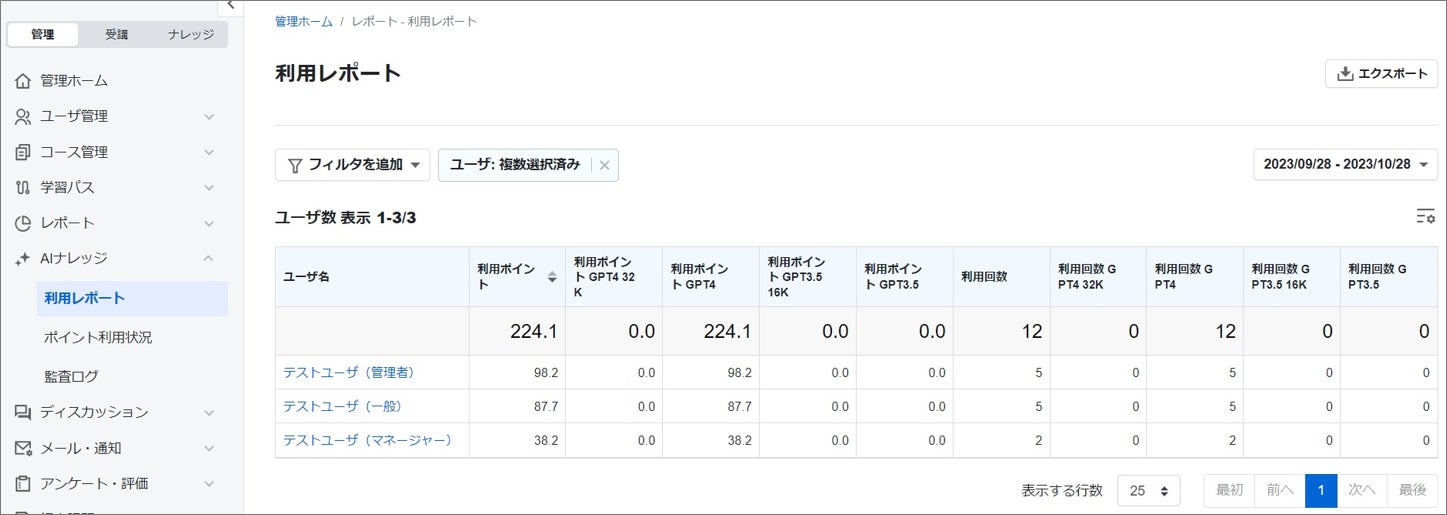Open the フィルタを追加 dropdown
The image size is (1447, 515).
(353, 165)
